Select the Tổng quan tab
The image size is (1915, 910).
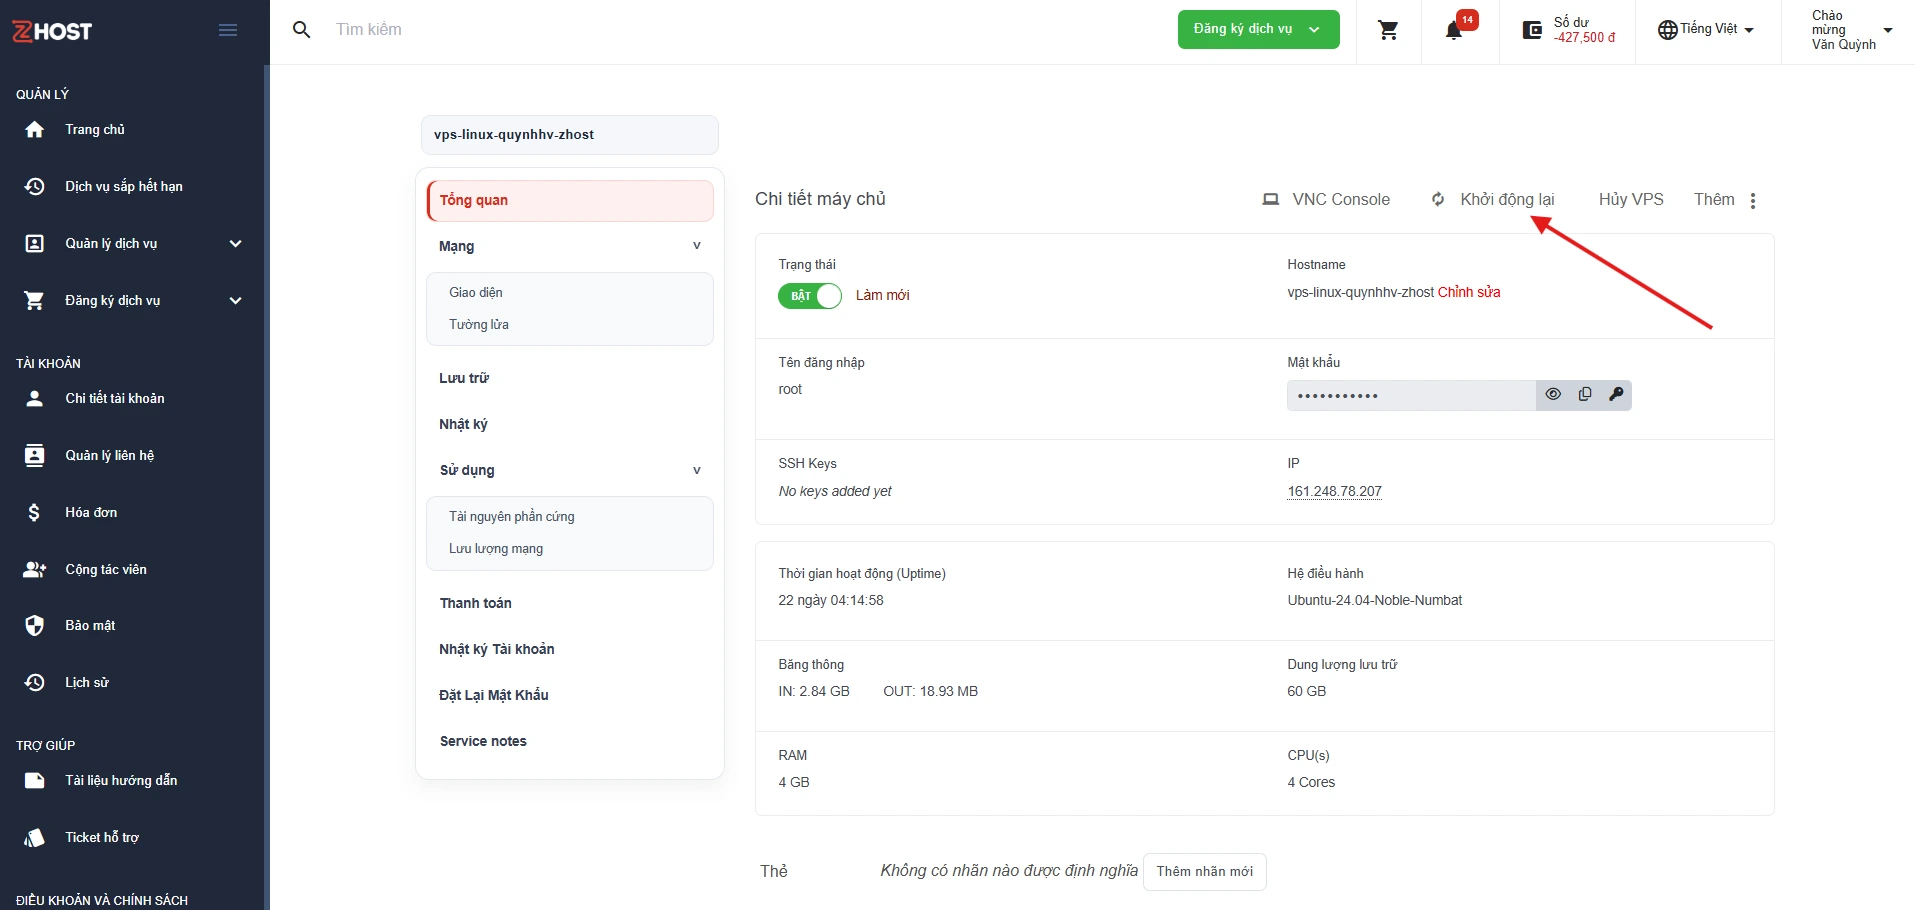pos(570,200)
